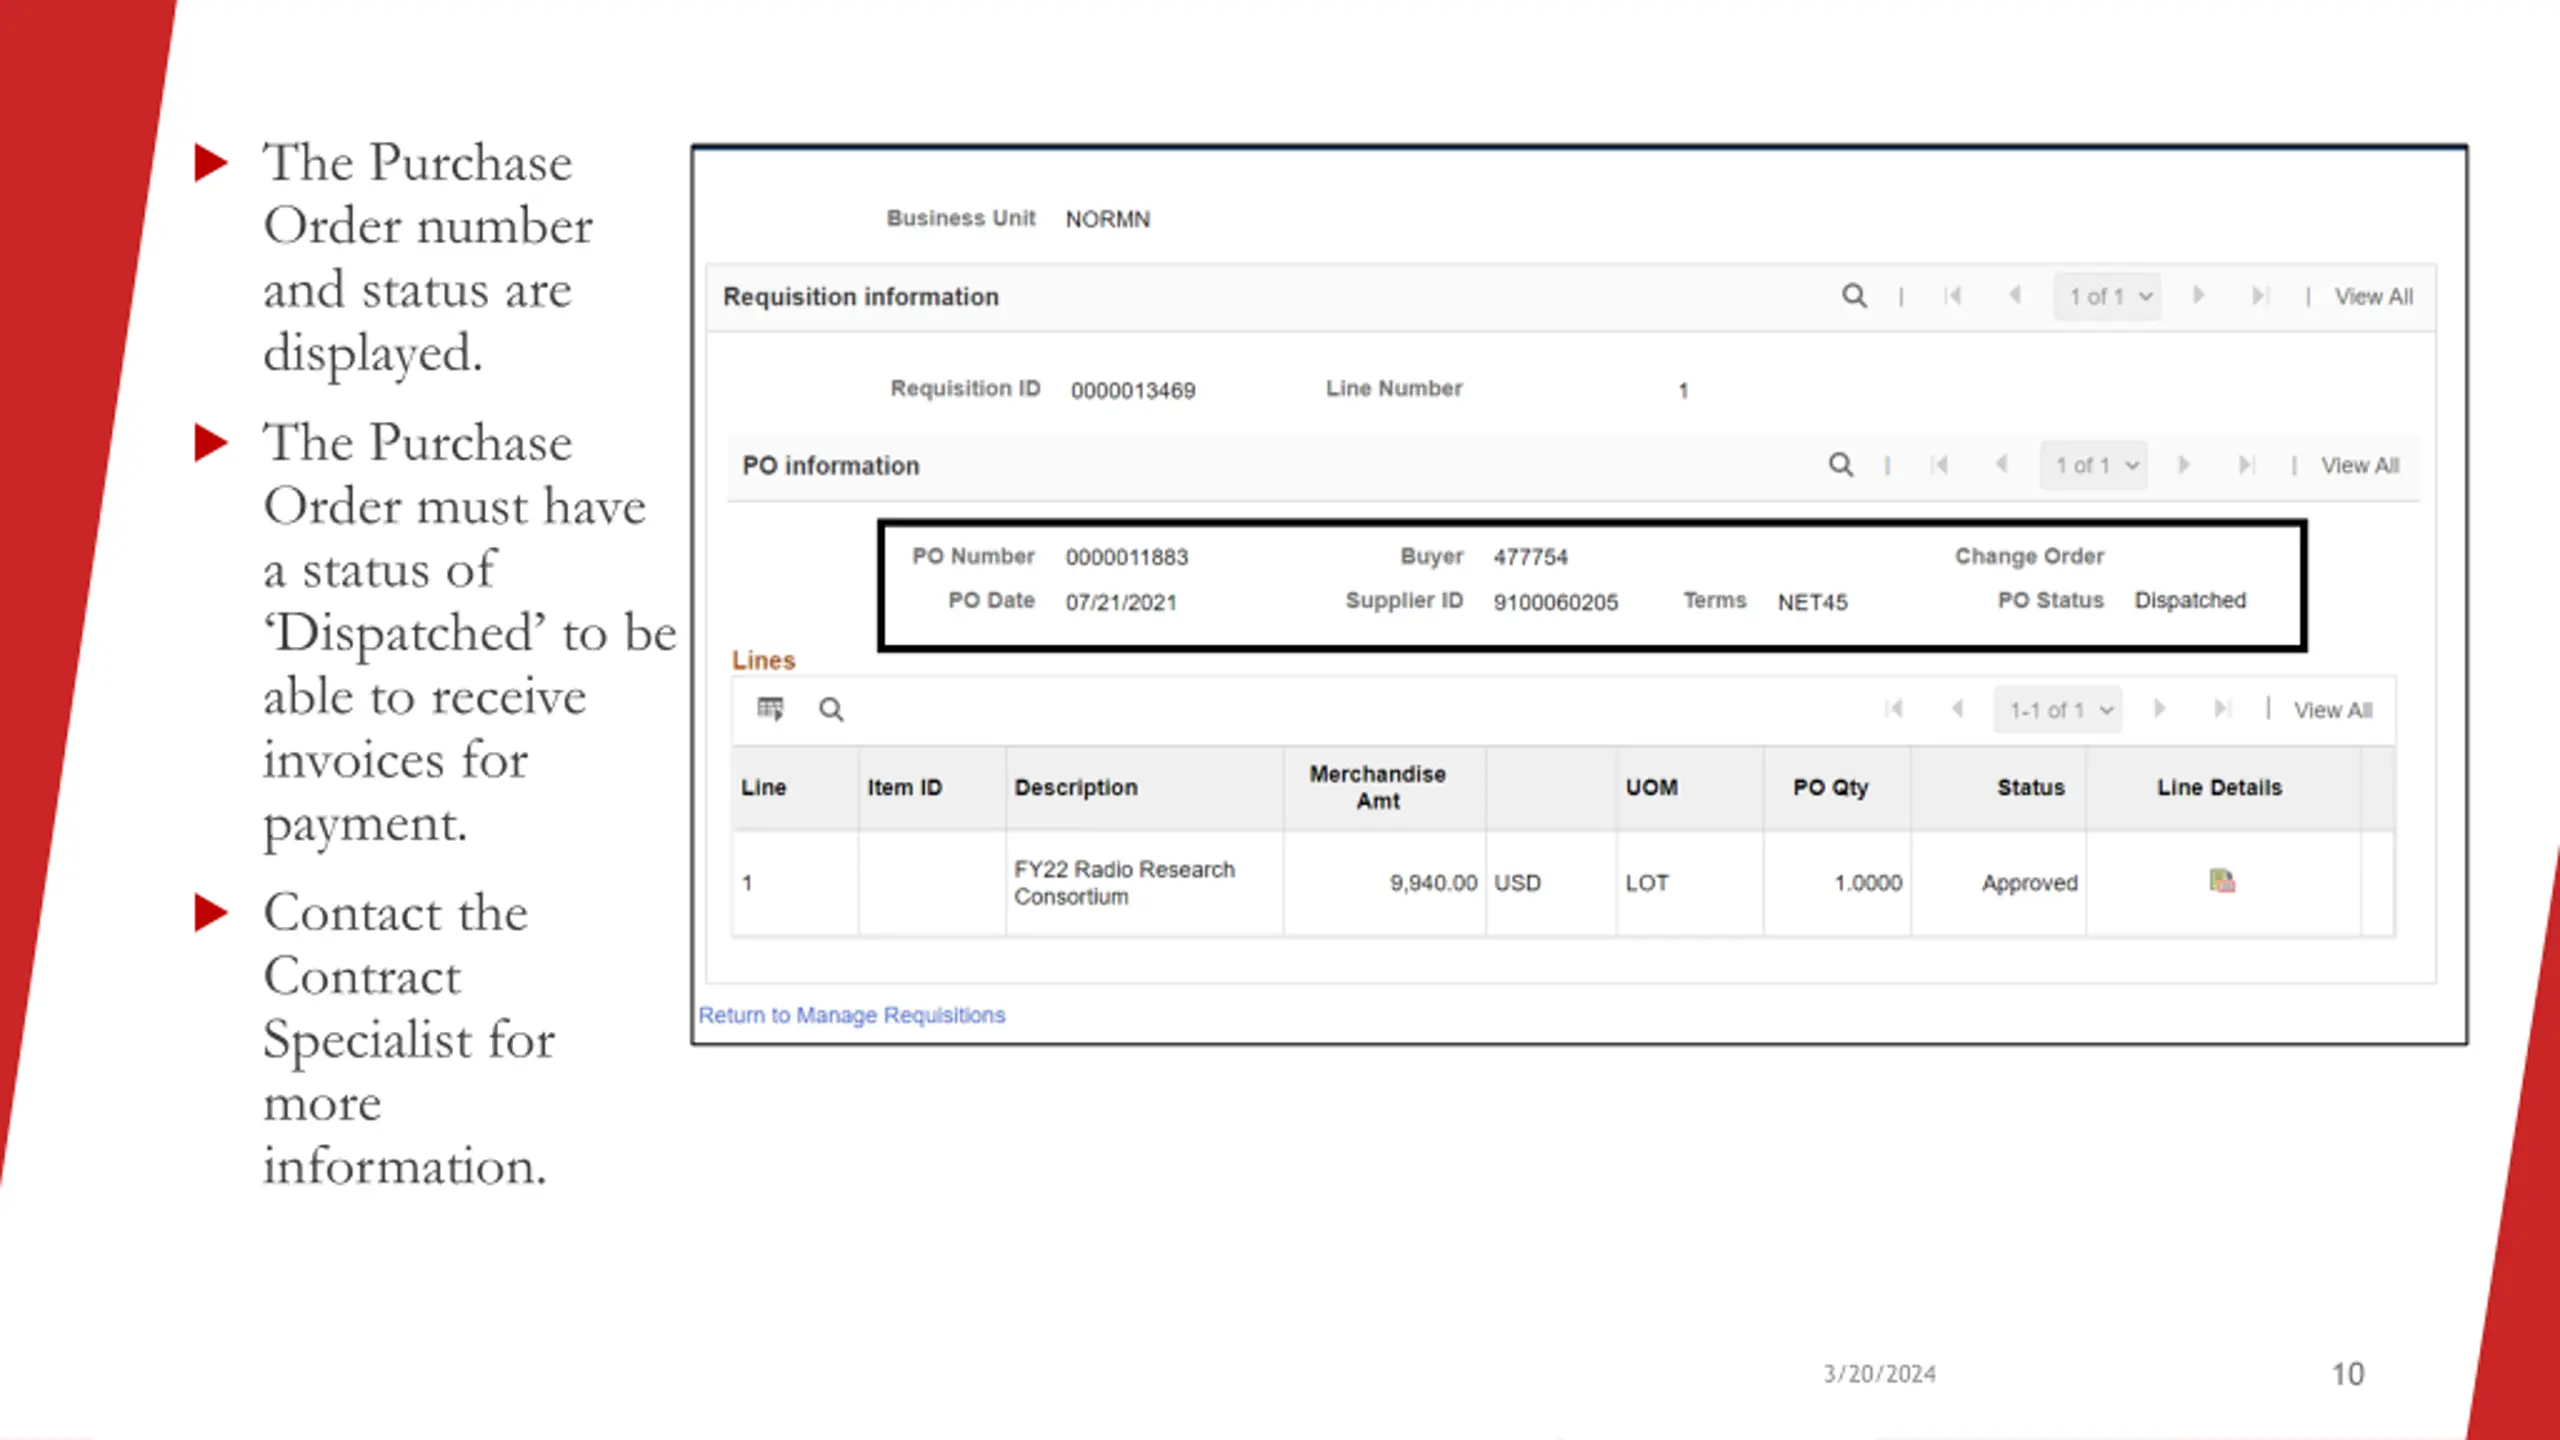The width and height of the screenshot is (2560, 1440).
Task: Go to last row in Lines grid
Action: pyautogui.click(x=2222, y=709)
